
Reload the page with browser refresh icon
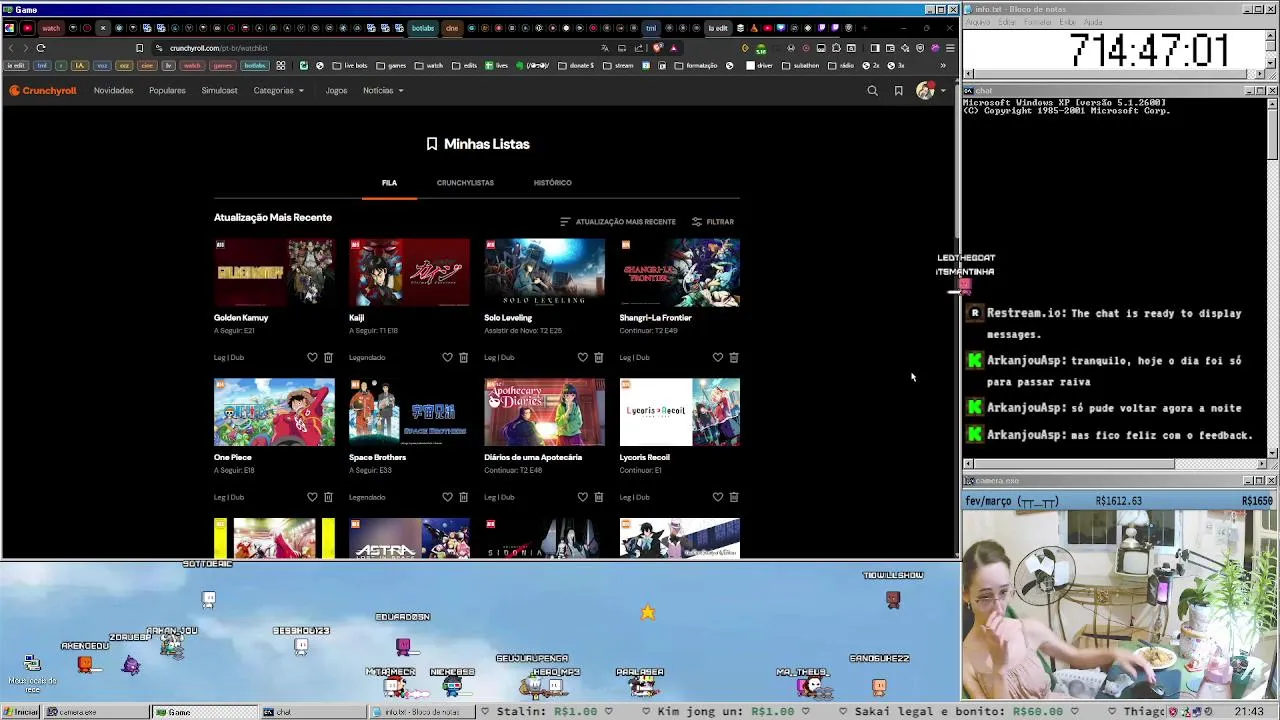coord(41,48)
